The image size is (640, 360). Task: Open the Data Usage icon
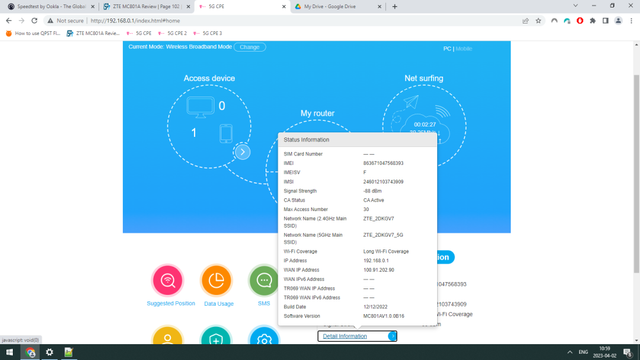tap(216, 280)
